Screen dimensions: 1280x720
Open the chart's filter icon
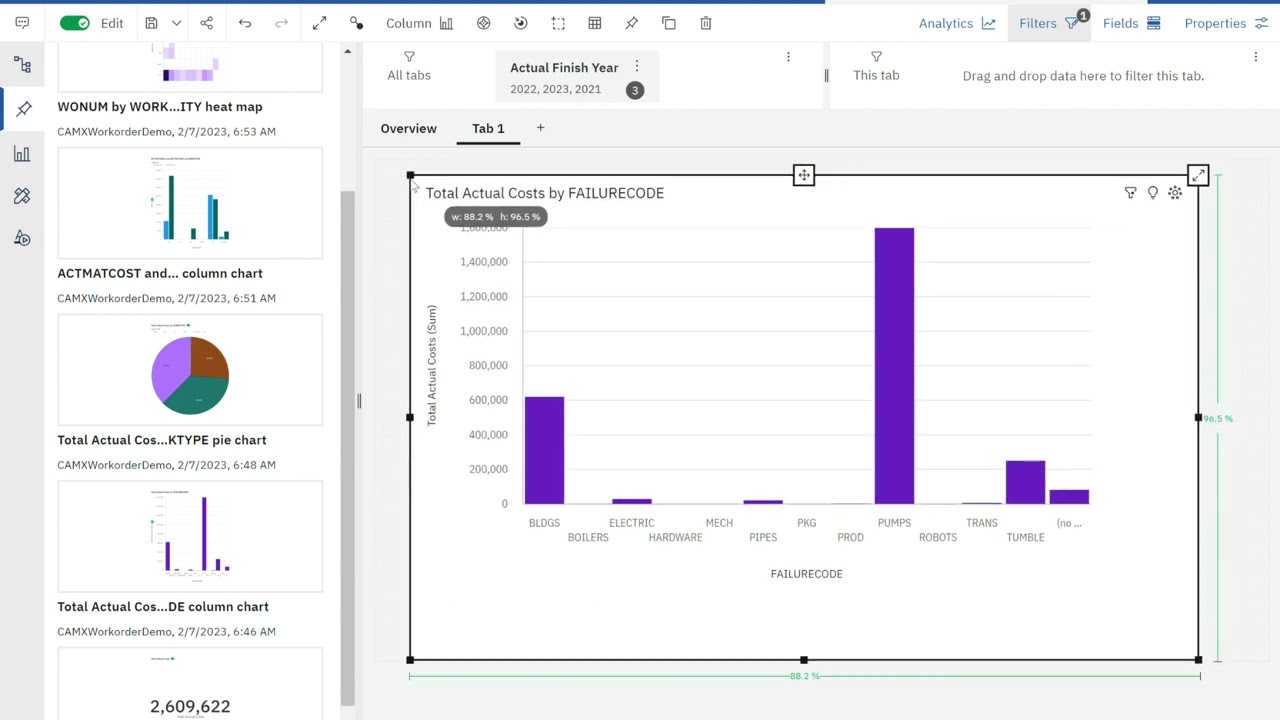coord(1131,193)
